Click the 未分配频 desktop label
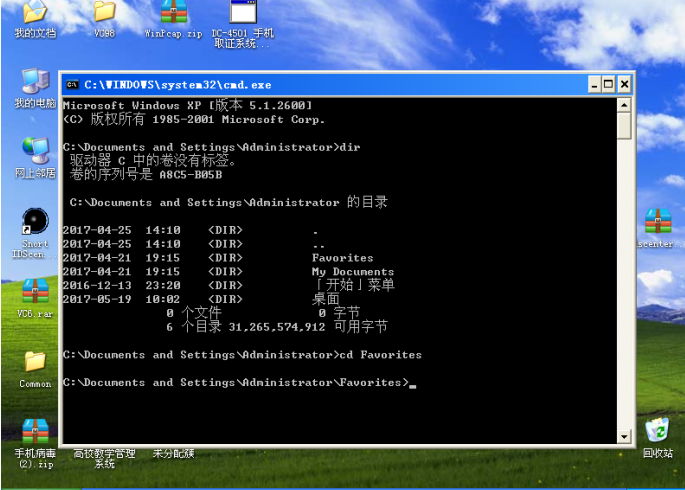 [173, 453]
